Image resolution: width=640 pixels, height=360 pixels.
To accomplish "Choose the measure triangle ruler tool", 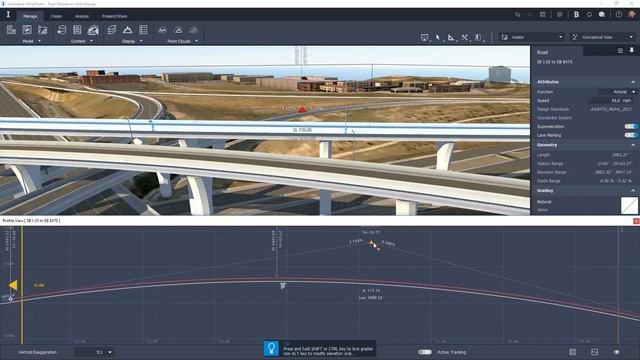I will (x=451, y=38).
